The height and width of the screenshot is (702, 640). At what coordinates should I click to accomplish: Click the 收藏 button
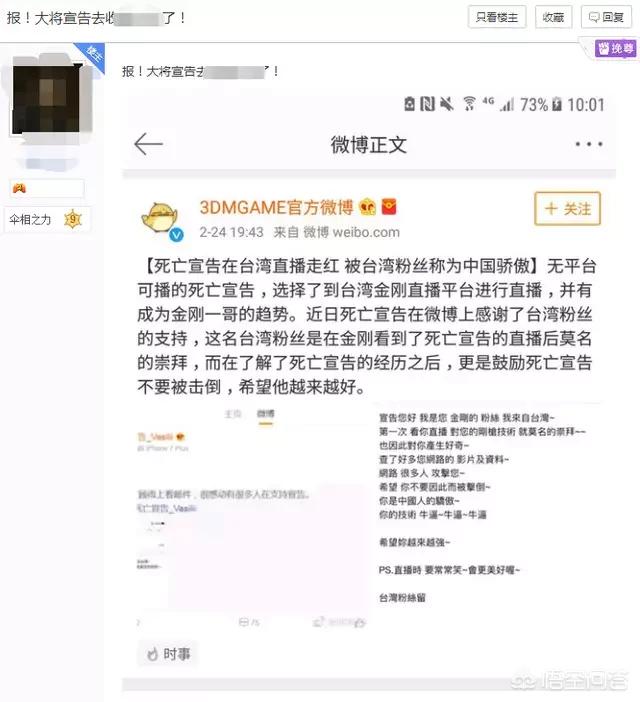click(x=553, y=17)
